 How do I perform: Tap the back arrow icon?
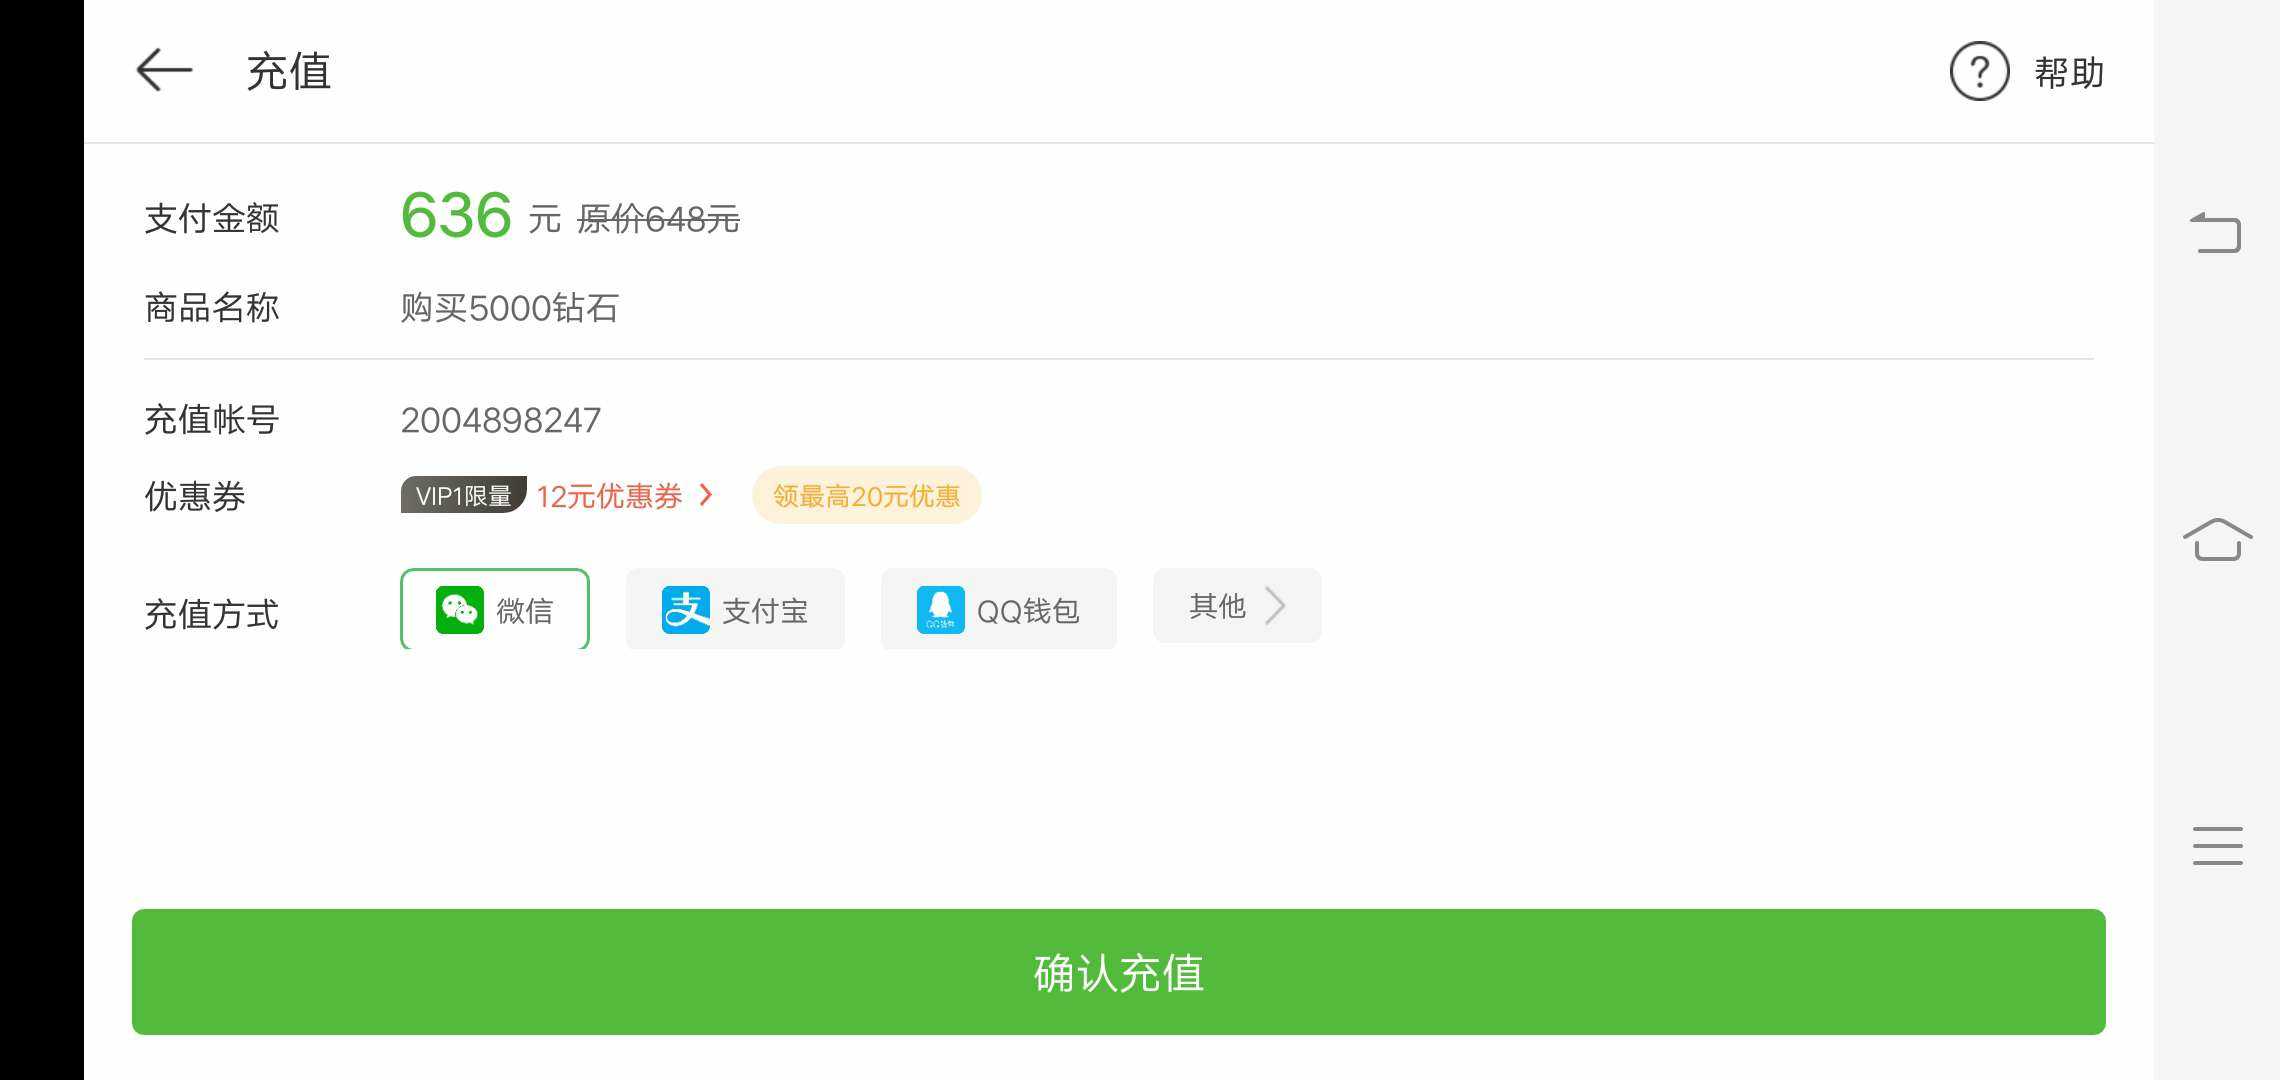(x=164, y=70)
